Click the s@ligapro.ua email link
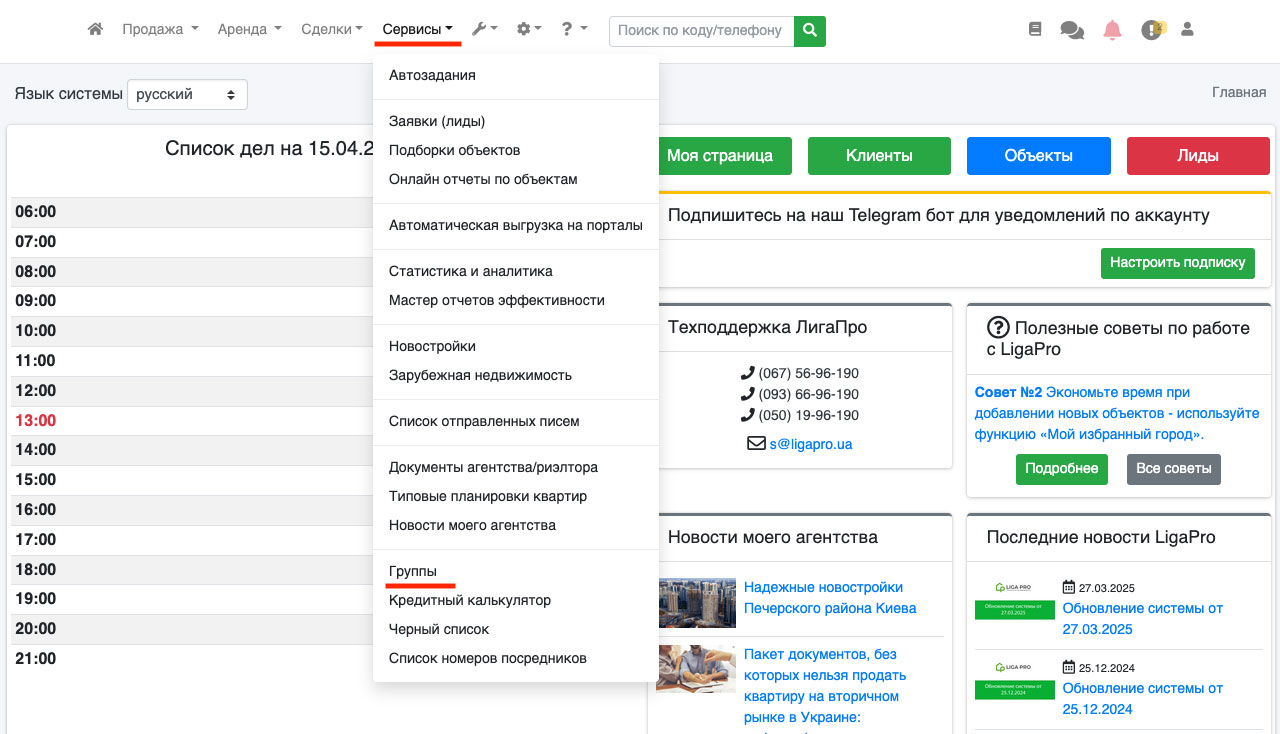Image resolution: width=1280 pixels, height=734 pixels. (x=810, y=444)
